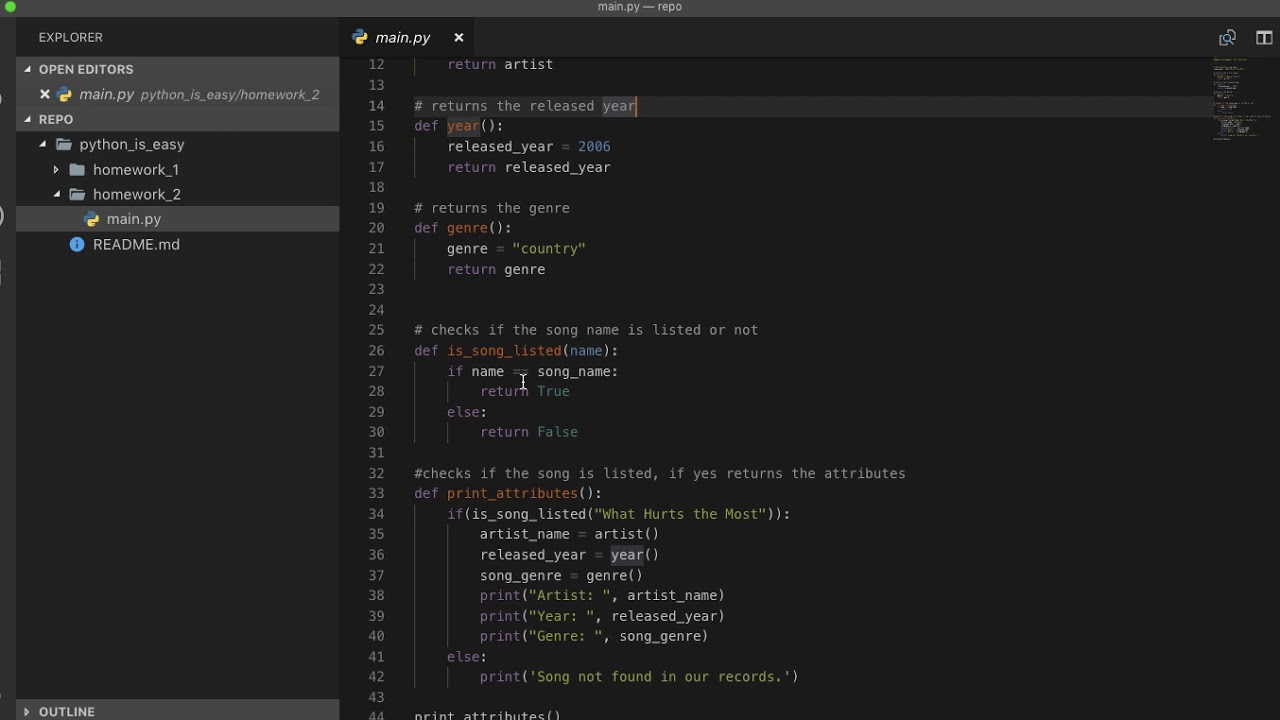Click the 'def genre():' definition

[x=463, y=228]
